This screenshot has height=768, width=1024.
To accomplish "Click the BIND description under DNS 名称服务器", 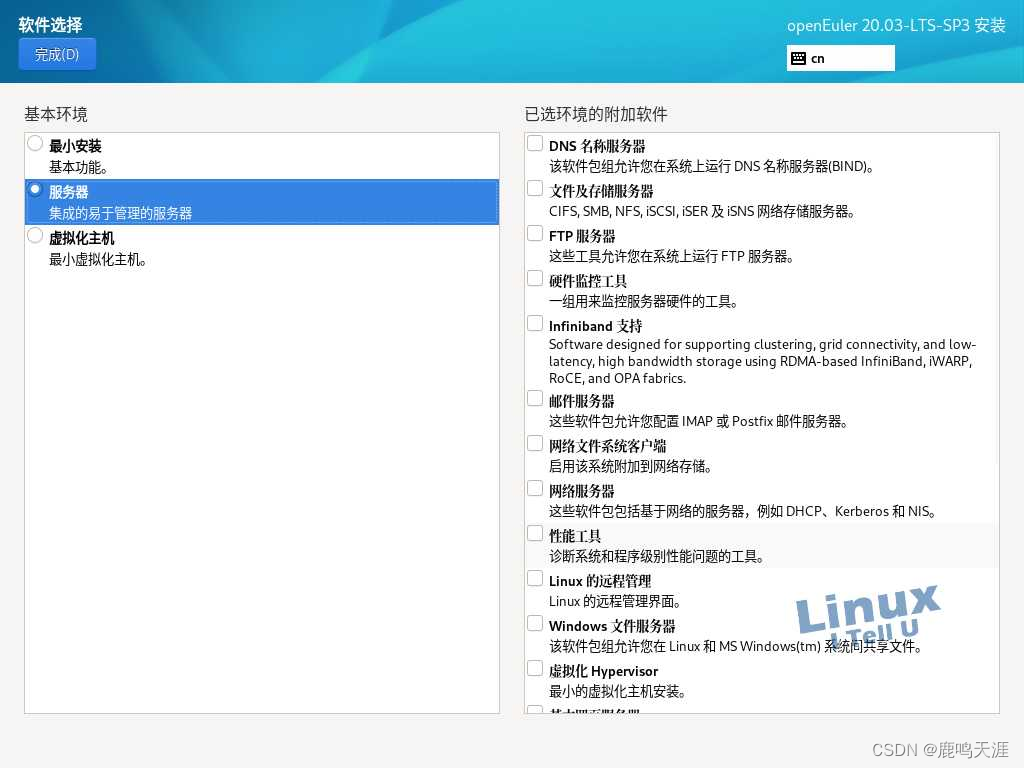I will point(711,167).
